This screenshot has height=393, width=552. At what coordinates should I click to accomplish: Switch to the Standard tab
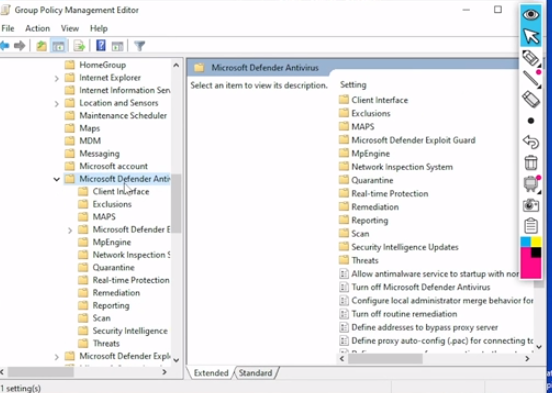click(x=256, y=373)
